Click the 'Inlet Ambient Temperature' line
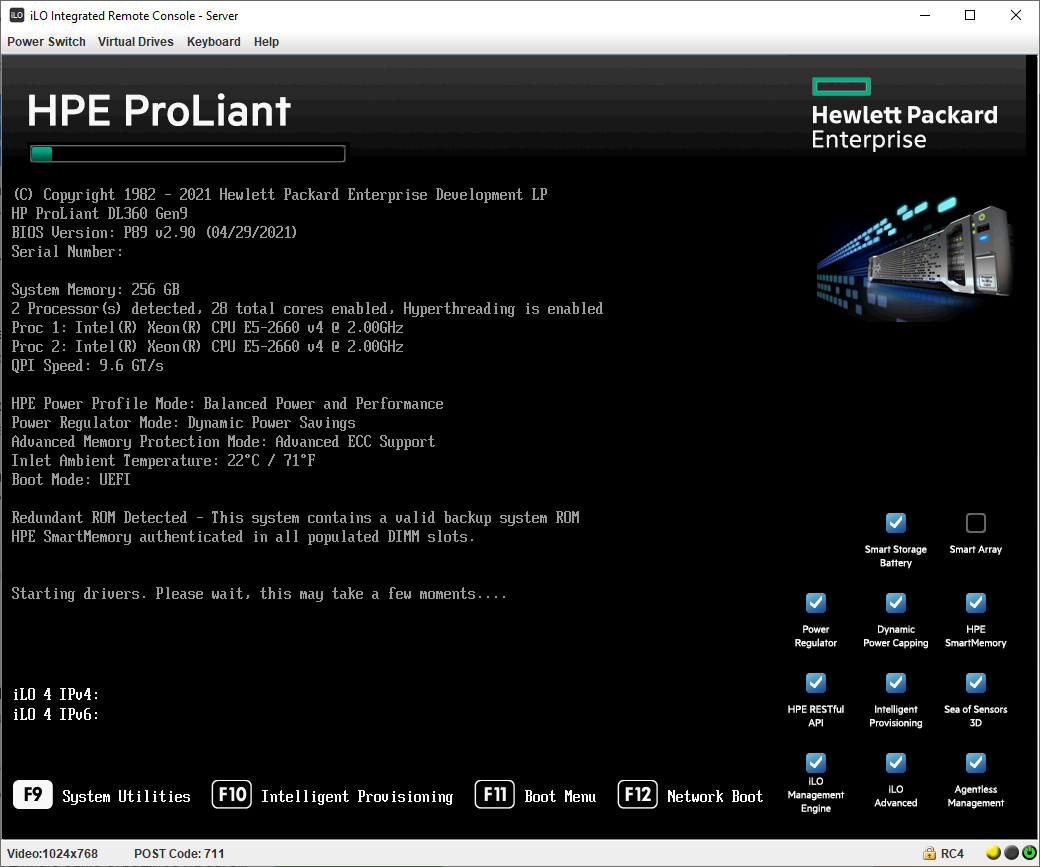This screenshot has height=867, width=1040. (x=163, y=460)
